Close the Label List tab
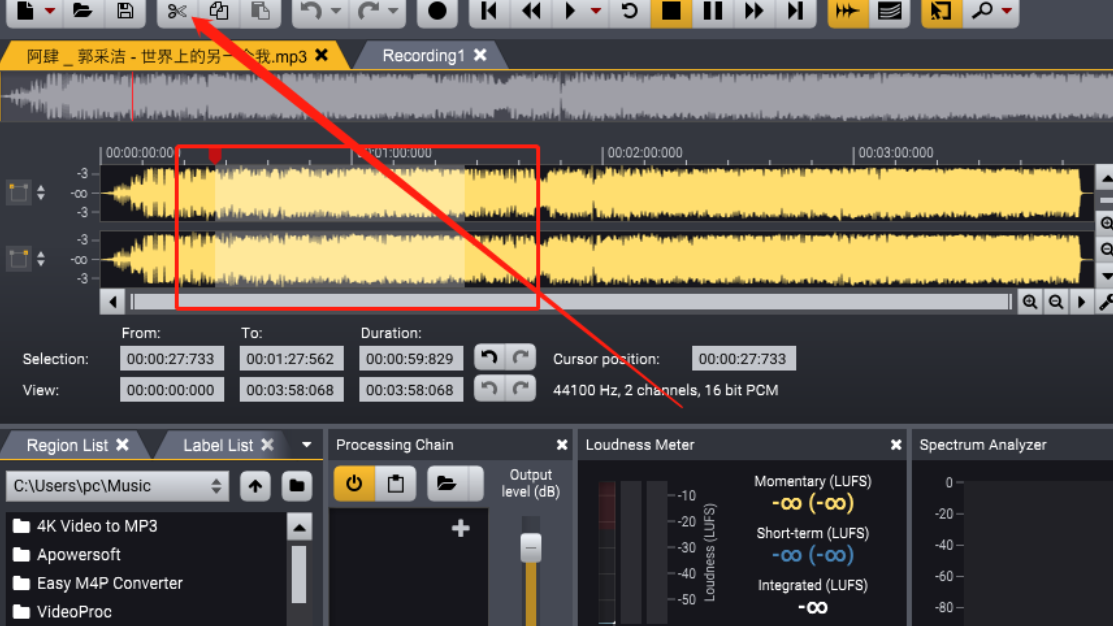Viewport: 1113px width, 626px height. tap(268, 444)
